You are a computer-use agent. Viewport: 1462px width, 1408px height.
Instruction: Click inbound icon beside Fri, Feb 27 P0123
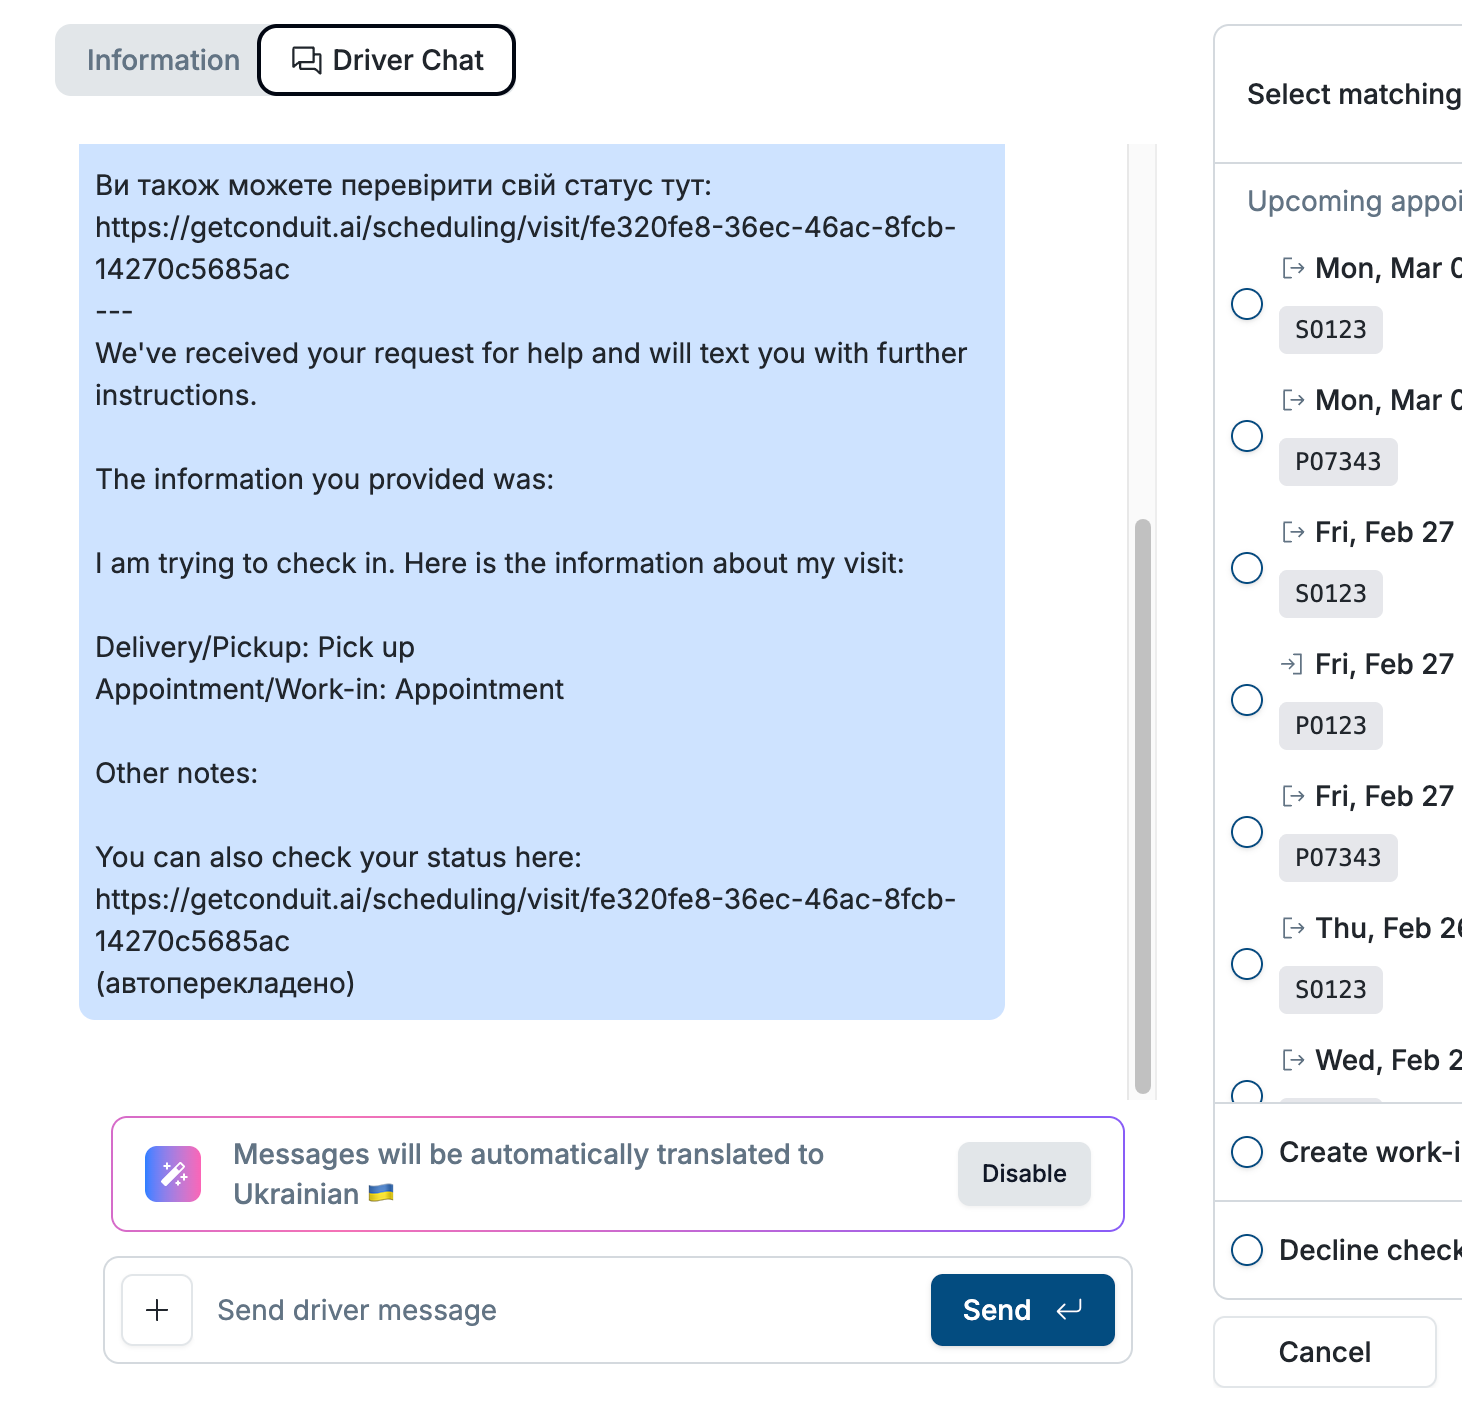(x=1293, y=664)
